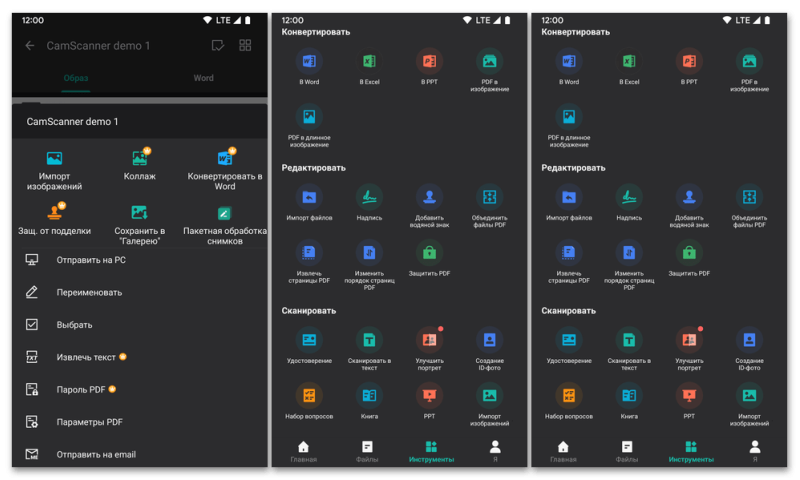The width and height of the screenshot is (800, 480).
Task: Tap the select-pages checkmark icon in header
Action: pos(218,46)
